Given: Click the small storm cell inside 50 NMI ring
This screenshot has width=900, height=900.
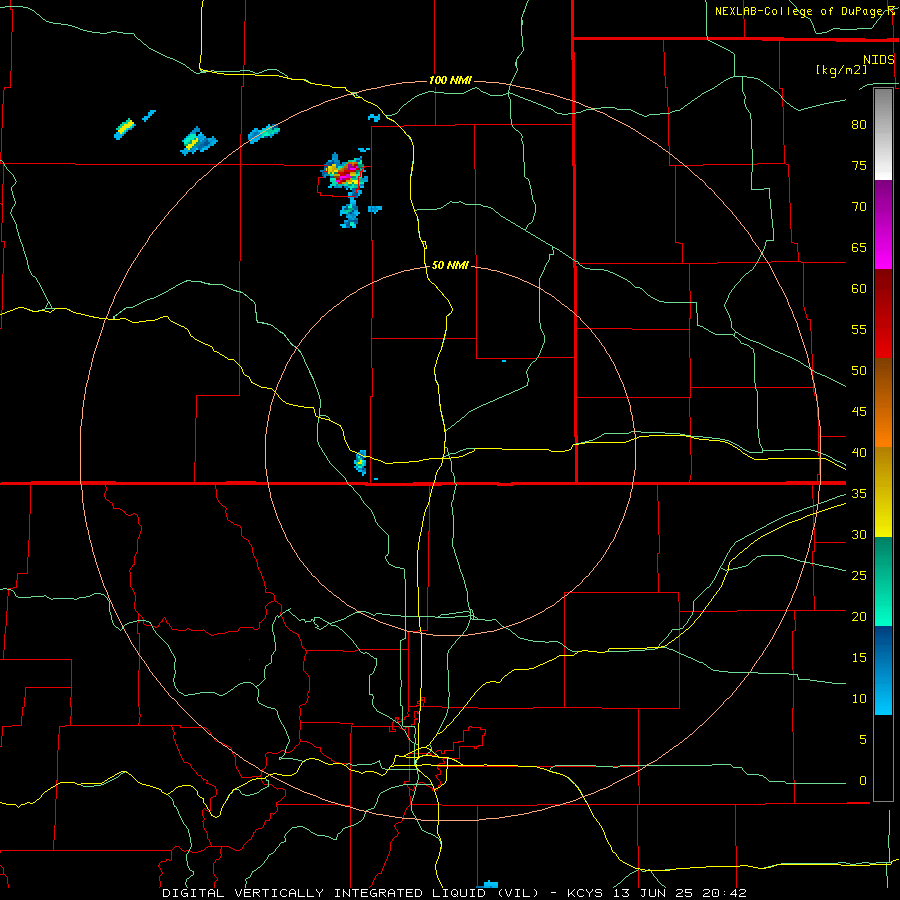Looking at the screenshot, I should click(x=360, y=463).
